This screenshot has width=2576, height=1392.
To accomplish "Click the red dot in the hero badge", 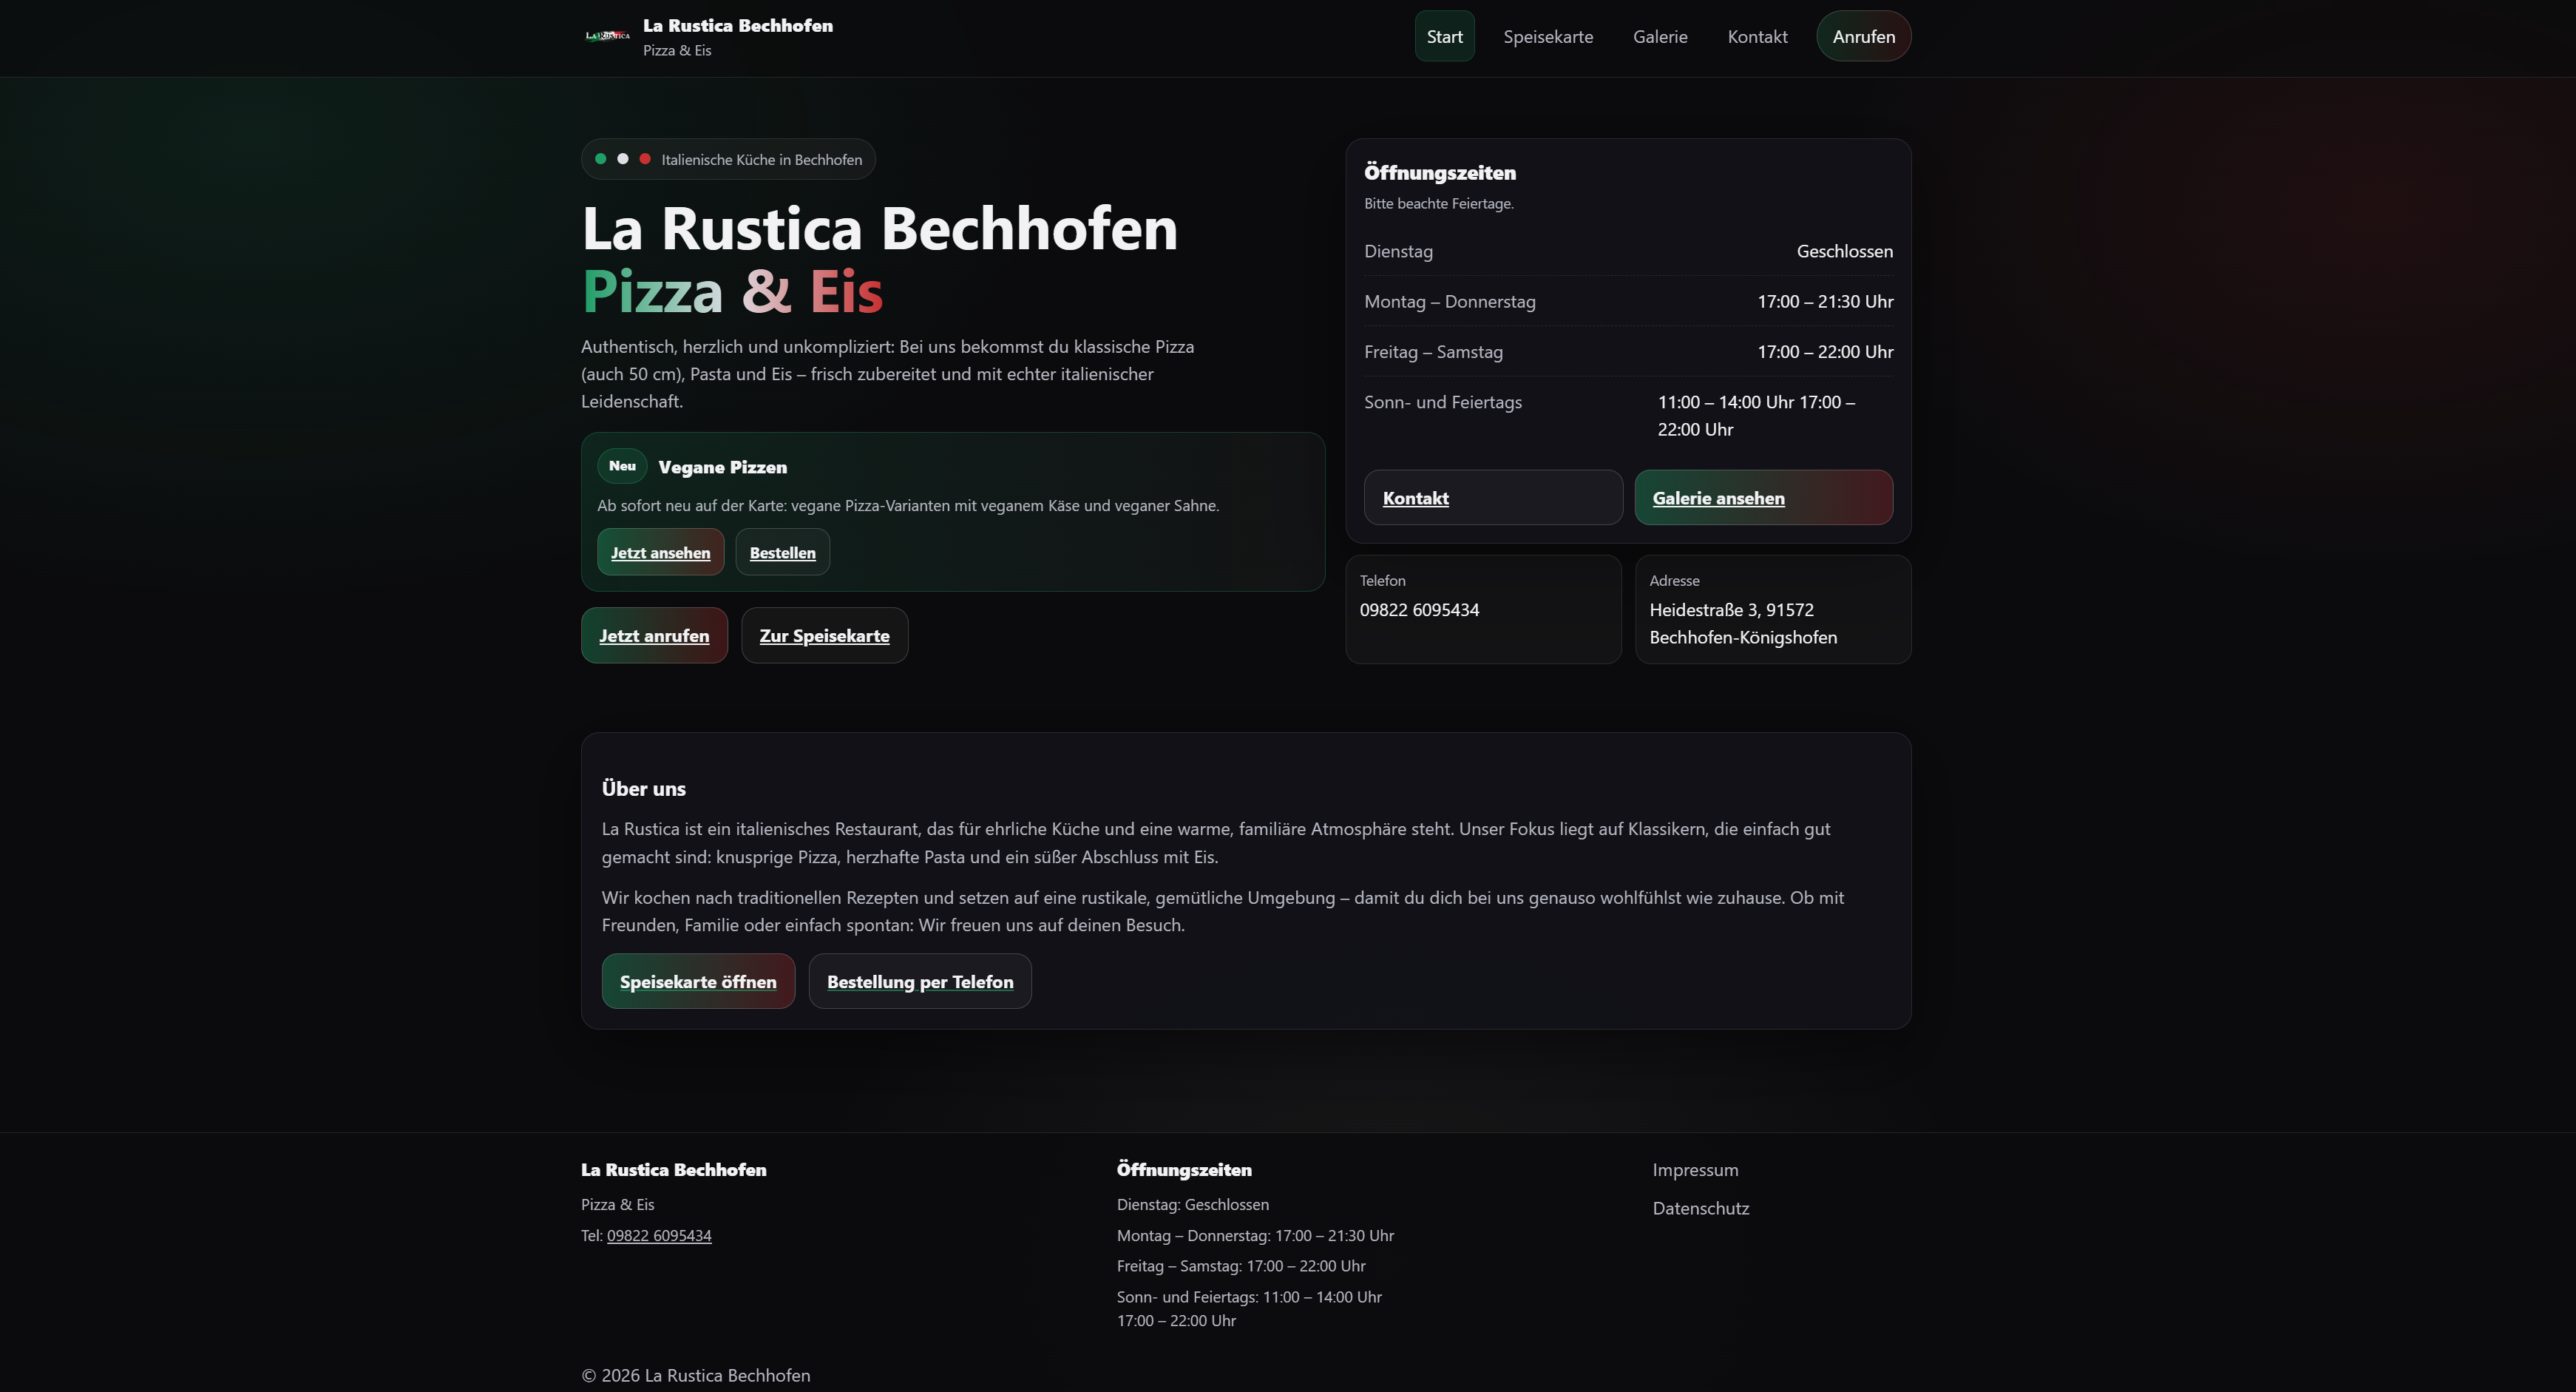I will [x=645, y=158].
